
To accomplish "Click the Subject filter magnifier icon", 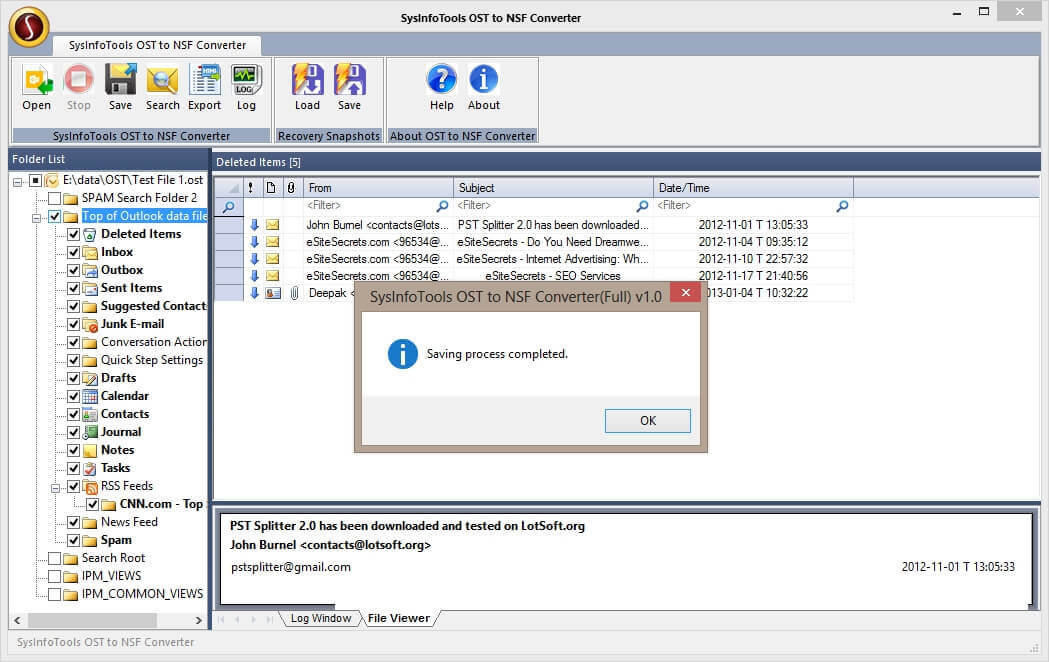I will (642, 206).
